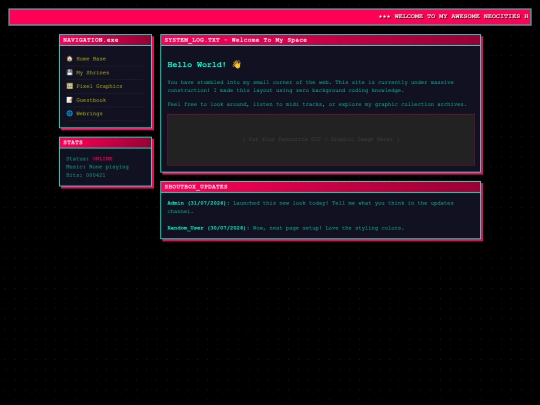Open the Webrings link
This screenshot has width=540, height=405.
pos(89,114)
